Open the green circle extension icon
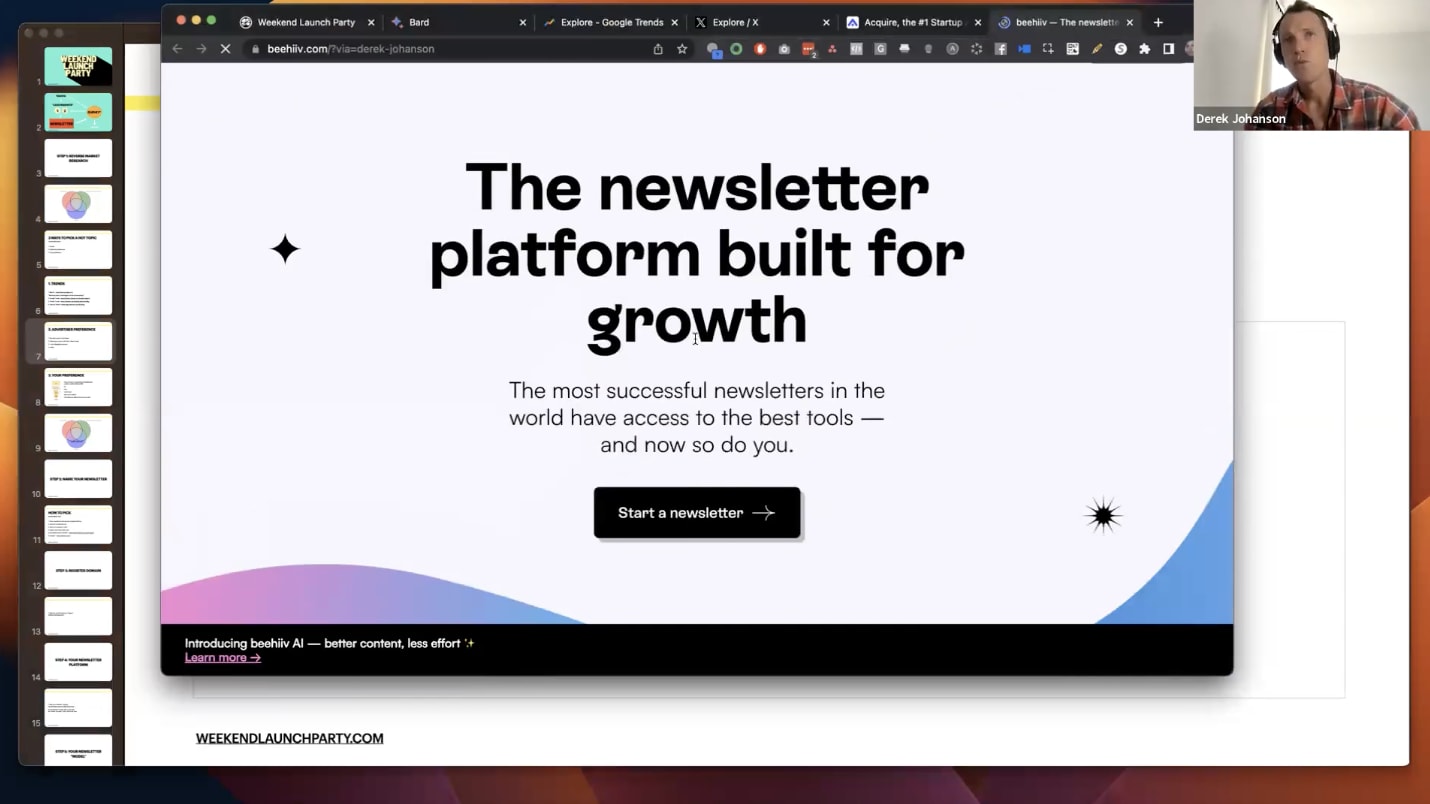The width and height of the screenshot is (1430, 804). pyautogui.click(x=736, y=48)
